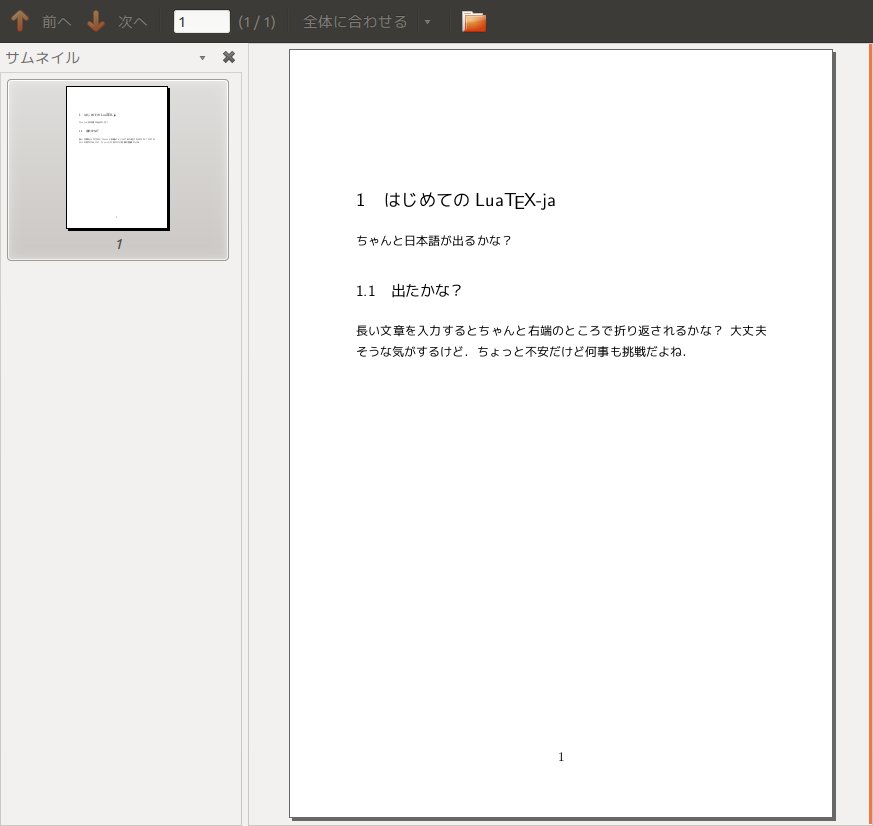Open the orange folder icon in toolbar
This screenshot has width=873, height=826.
pyautogui.click(x=474, y=22)
